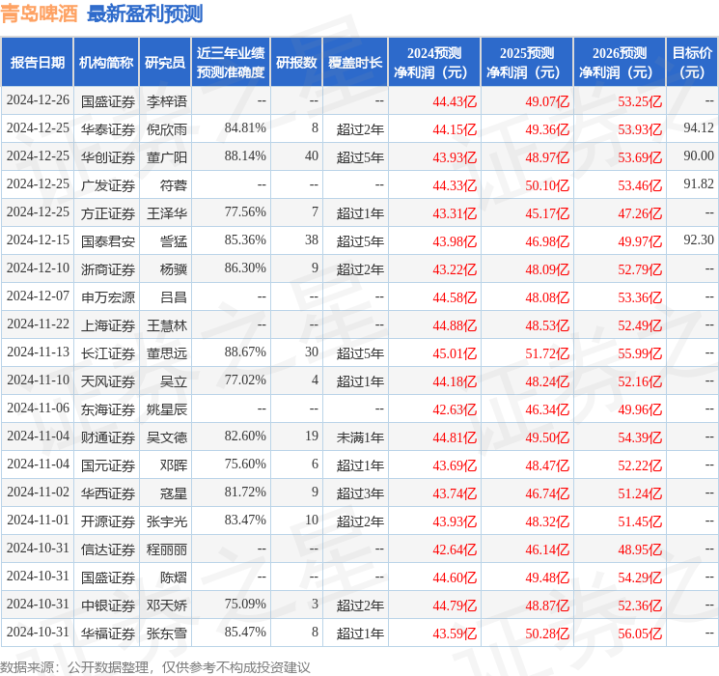Click researcher name 董广阳

tap(167, 157)
